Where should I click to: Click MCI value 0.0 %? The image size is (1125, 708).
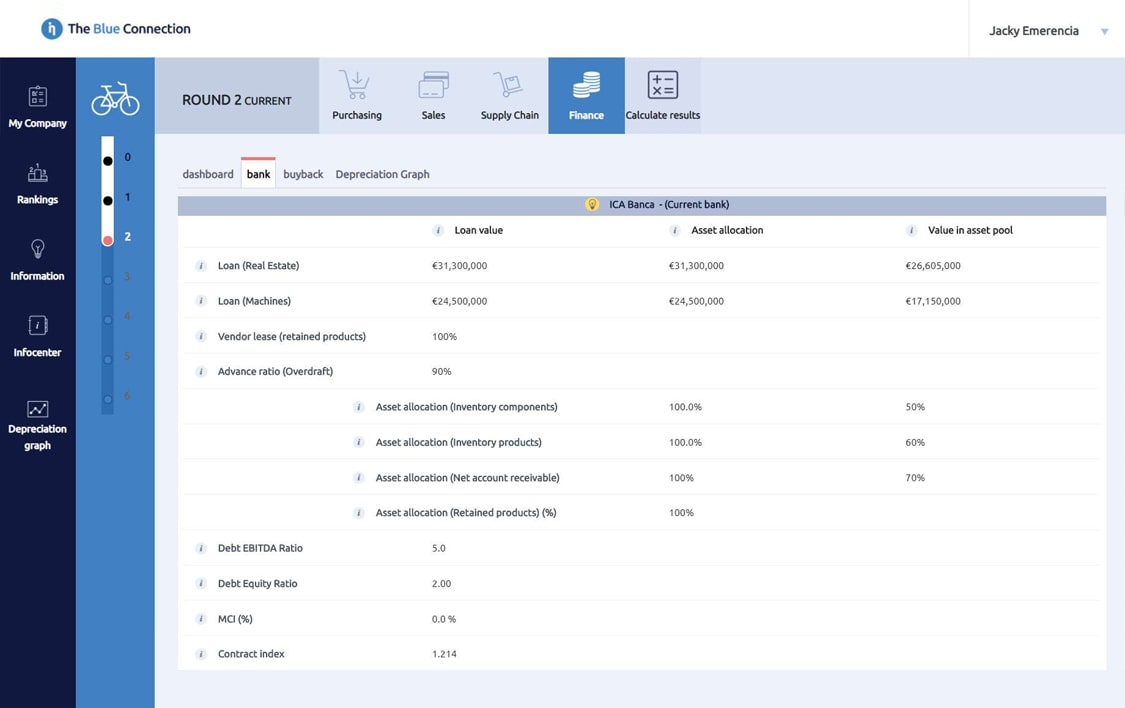443,619
